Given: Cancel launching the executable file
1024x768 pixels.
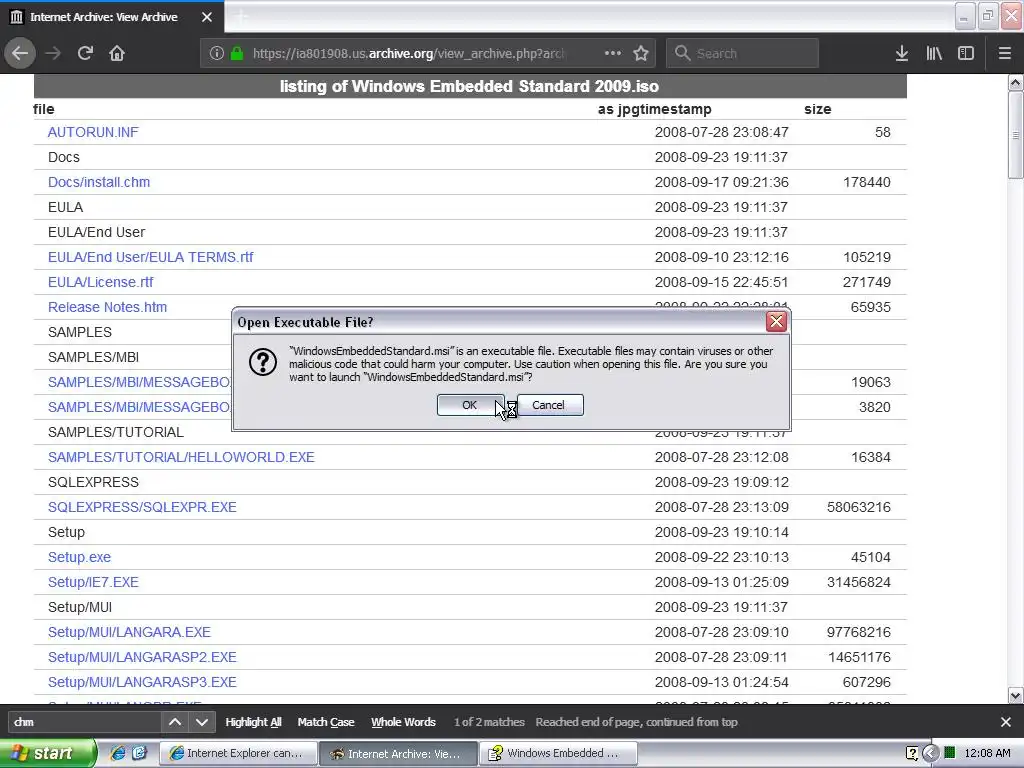Looking at the screenshot, I should [549, 405].
